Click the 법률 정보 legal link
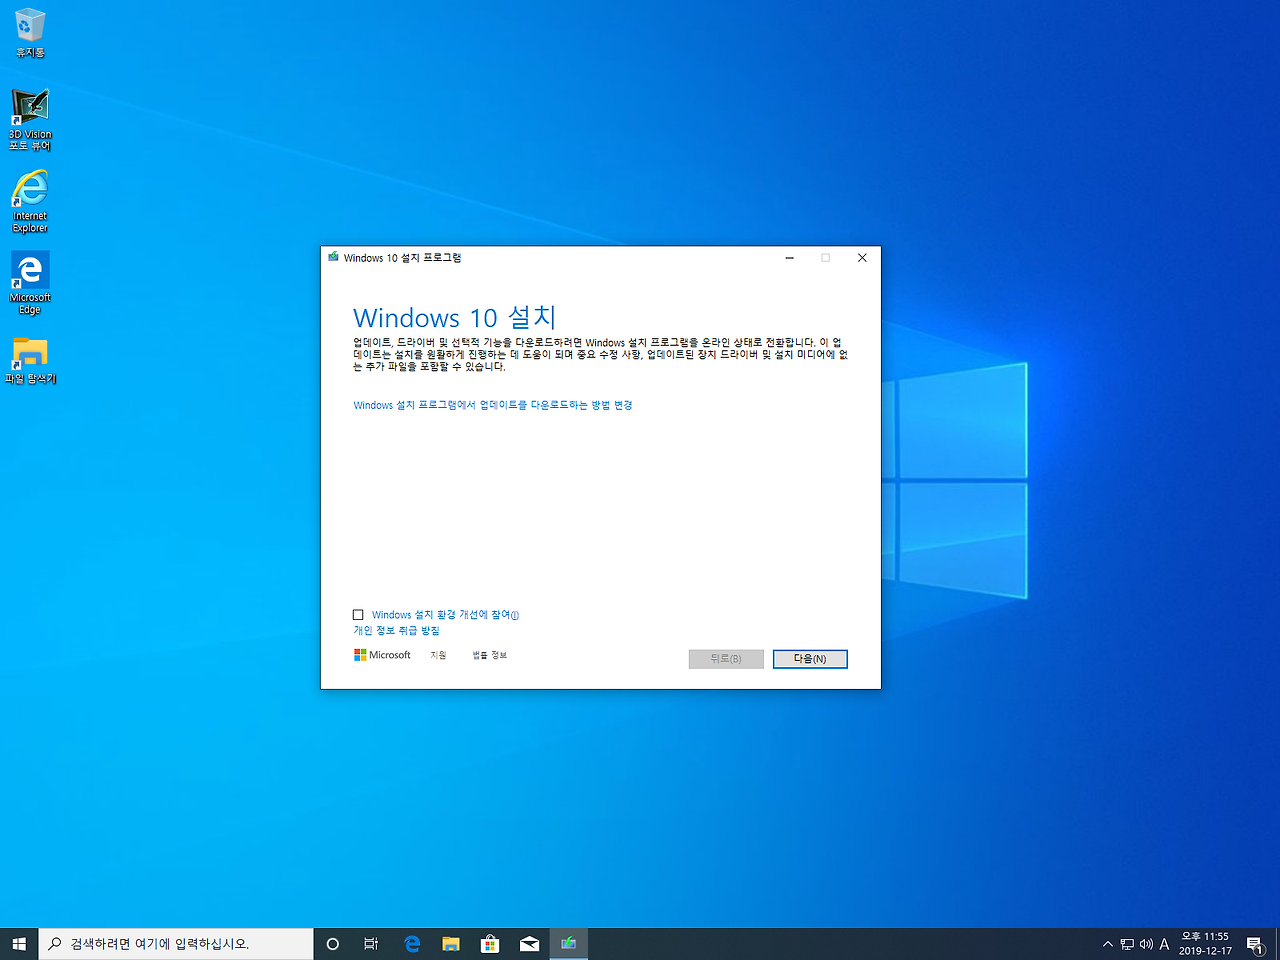The height and width of the screenshot is (960, 1280). pos(490,655)
